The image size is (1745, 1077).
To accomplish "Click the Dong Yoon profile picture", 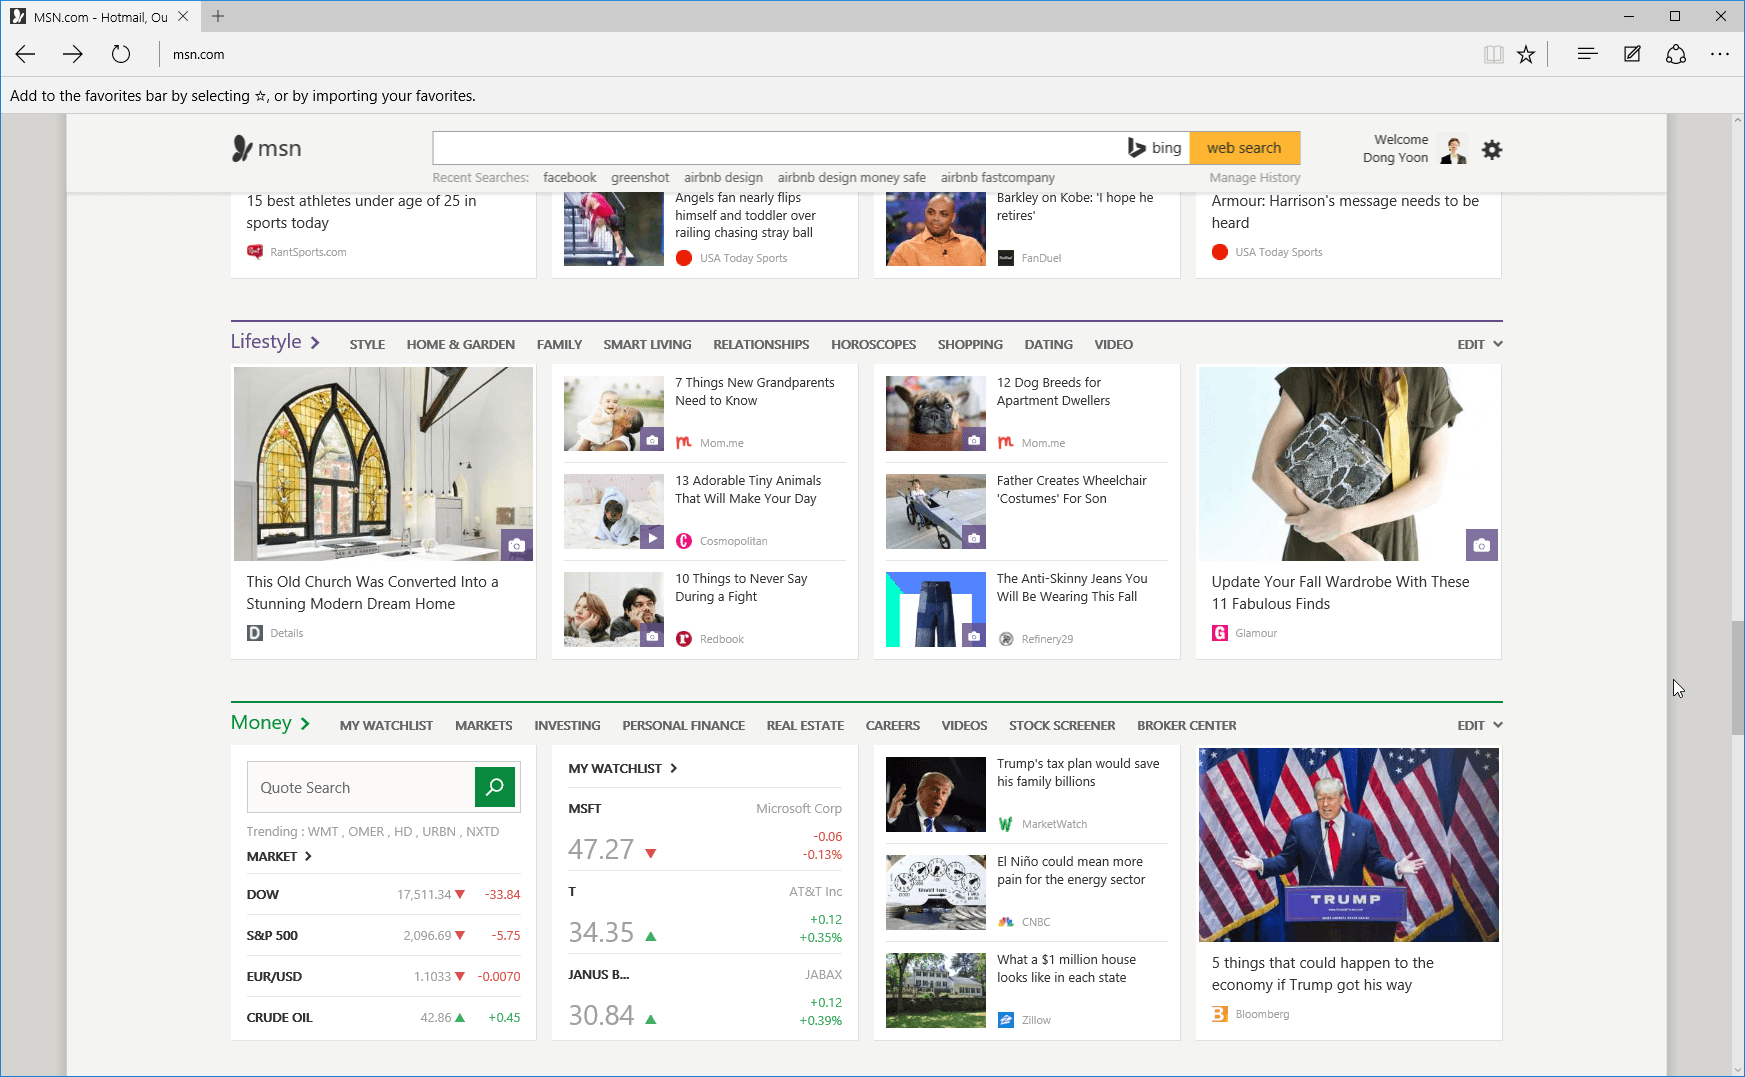I will [1452, 149].
